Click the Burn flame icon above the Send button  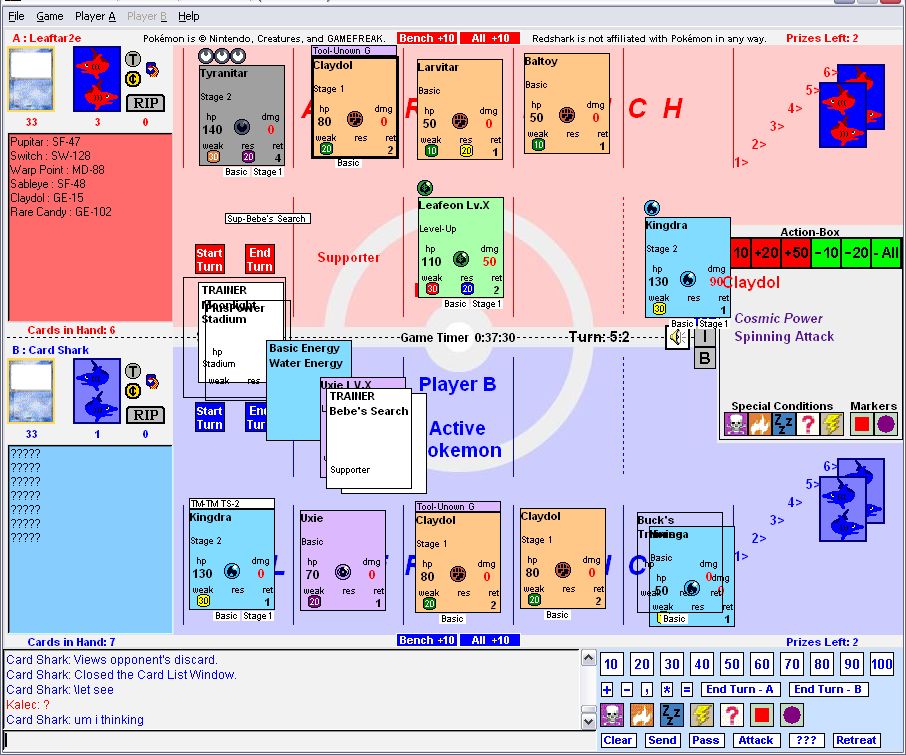[x=641, y=715]
